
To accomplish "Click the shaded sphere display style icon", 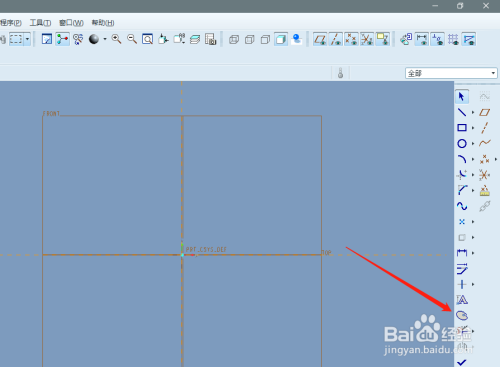I will point(94,39).
